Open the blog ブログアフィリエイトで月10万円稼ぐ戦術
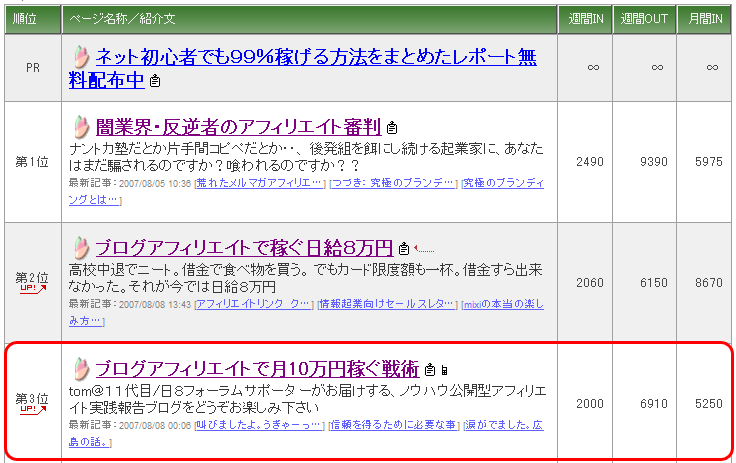736x463 pixels. coord(257,369)
